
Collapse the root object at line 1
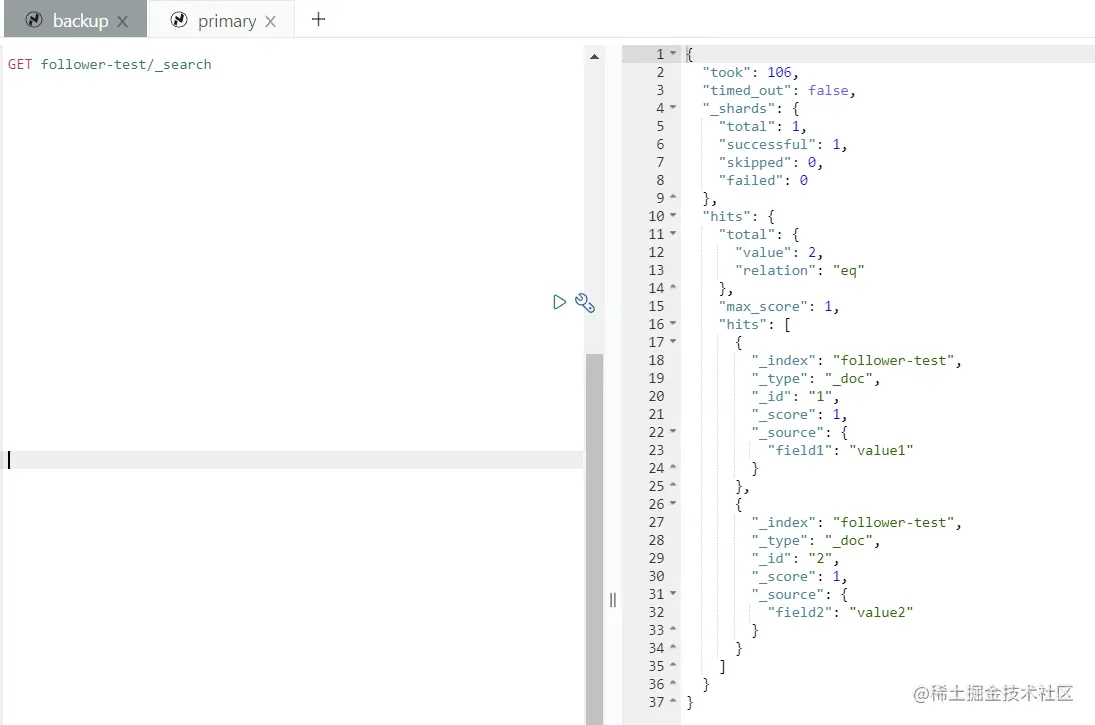[673, 54]
